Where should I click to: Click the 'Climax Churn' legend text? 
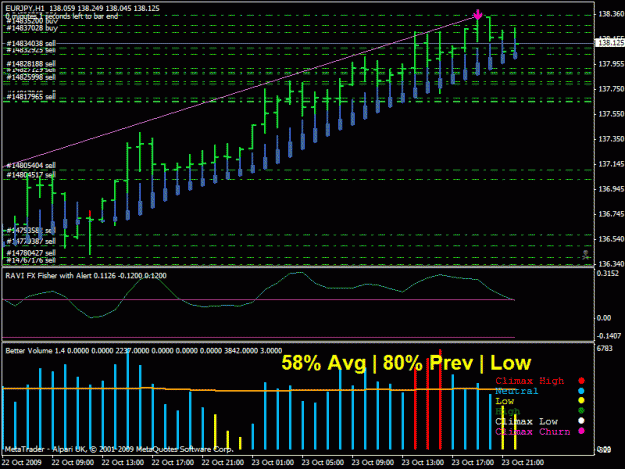pyautogui.click(x=533, y=432)
